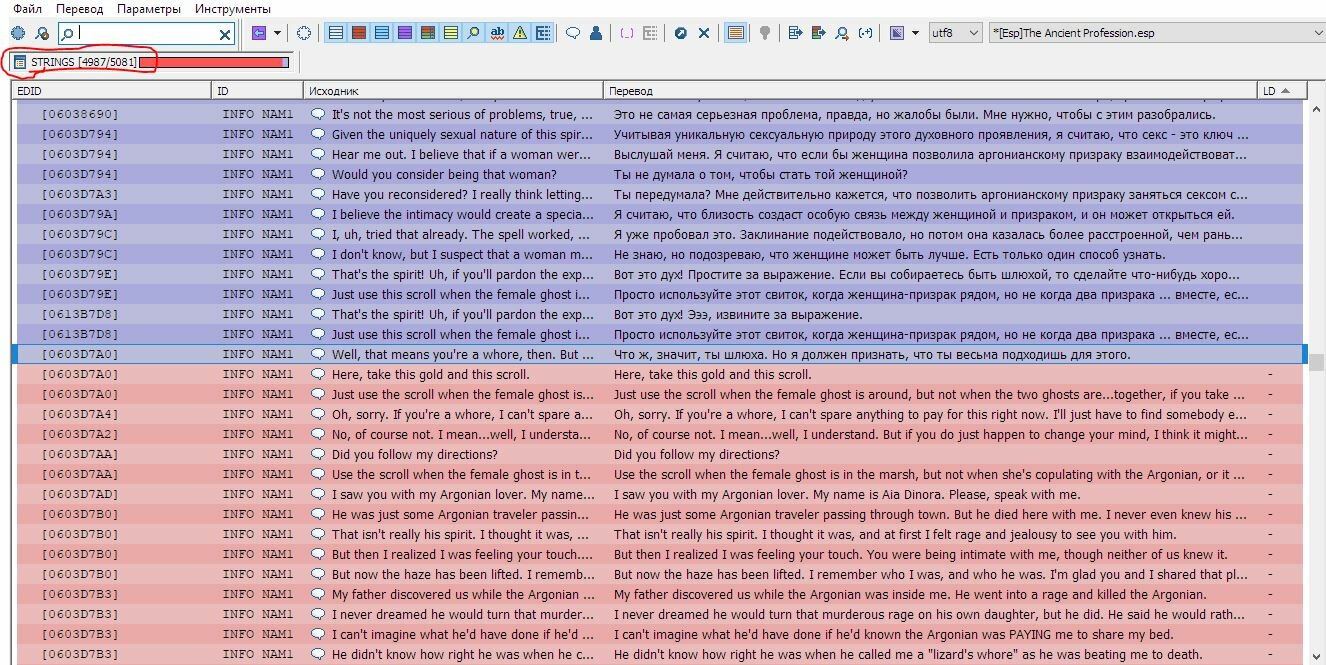Click the purple picture toolbar icon
Screen dimensions: 1326x665
pyautogui.click(x=897, y=33)
